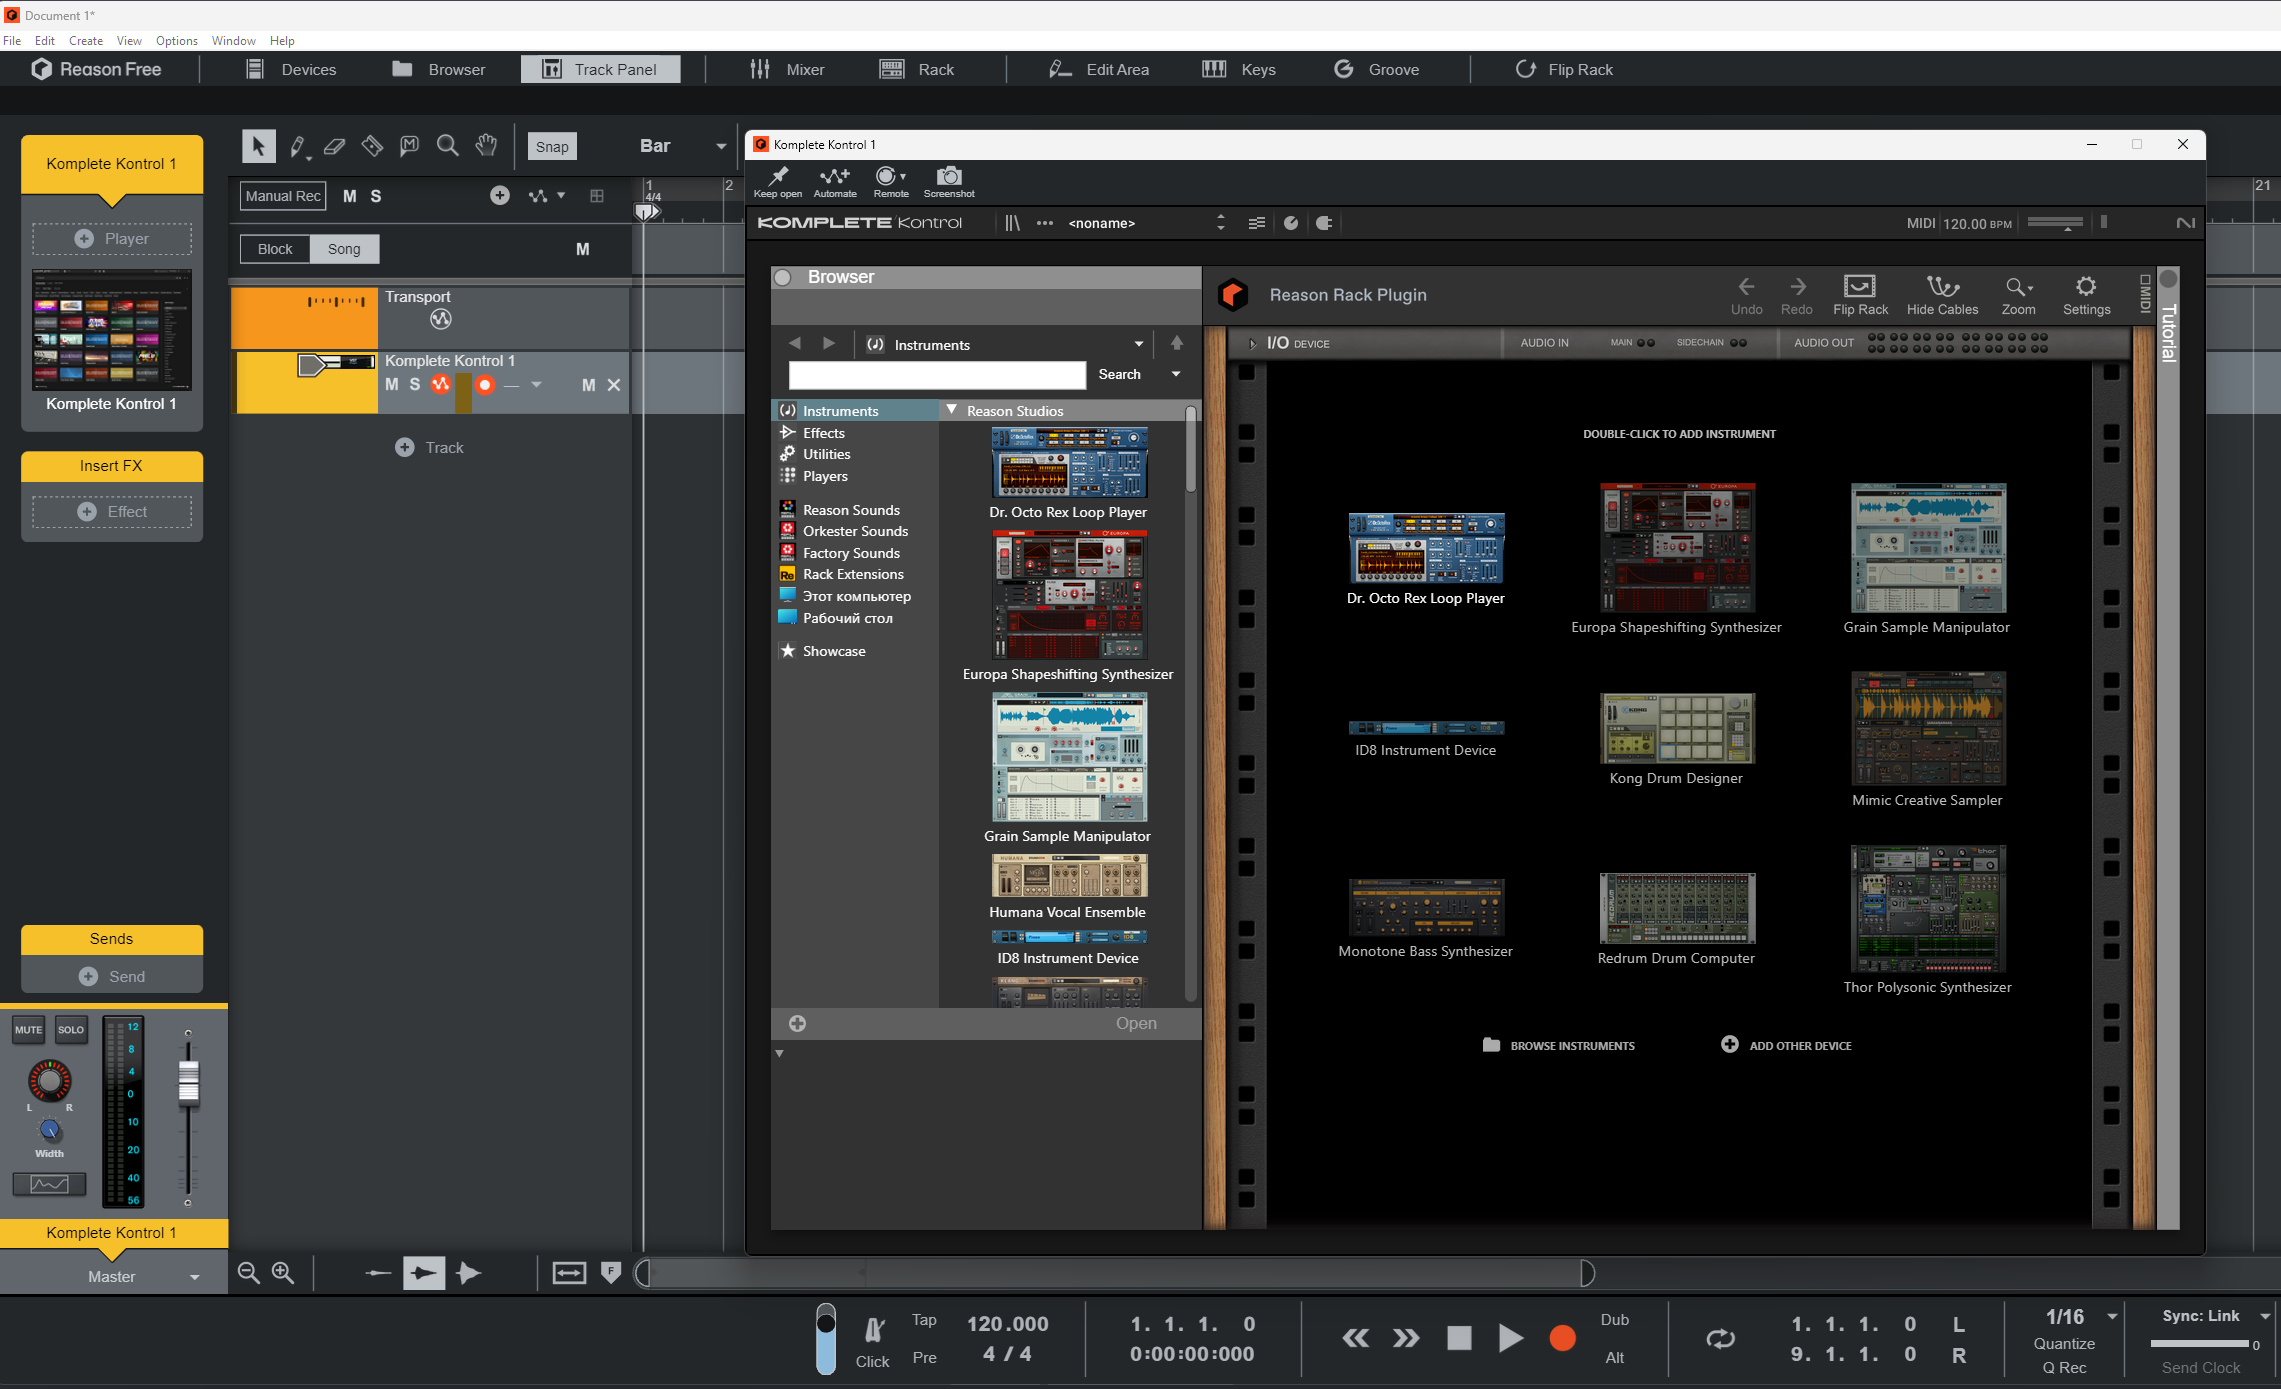The image size is (2281, 1389).
Task: Switch to the Mixer view
Action: pos(787,69)
